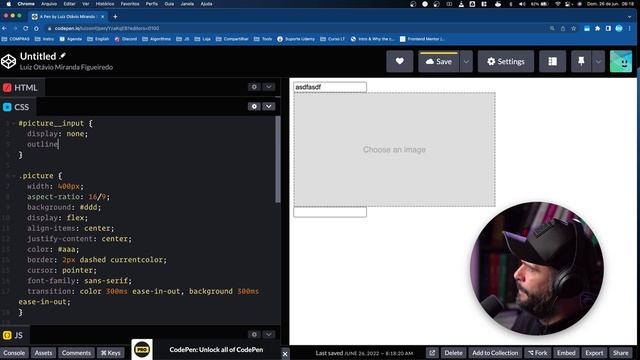This screenshot has height=360, width=640.
Task: Reload the page in Chrome
Action: (25, 28)
